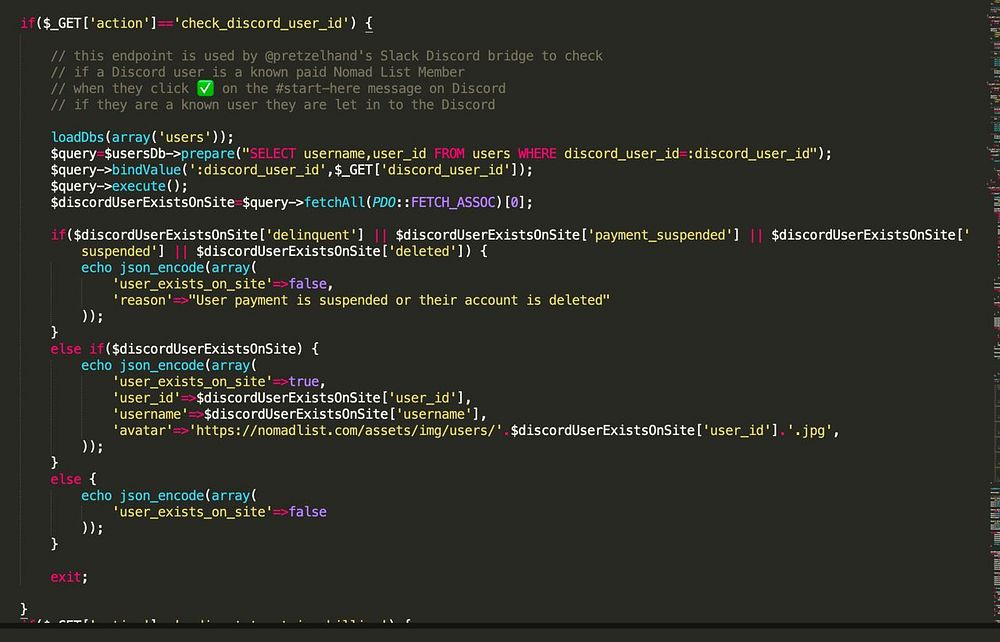Click "#start-here" in the comment
Viewport: 1000px width, 642px height.
(318, 89)
